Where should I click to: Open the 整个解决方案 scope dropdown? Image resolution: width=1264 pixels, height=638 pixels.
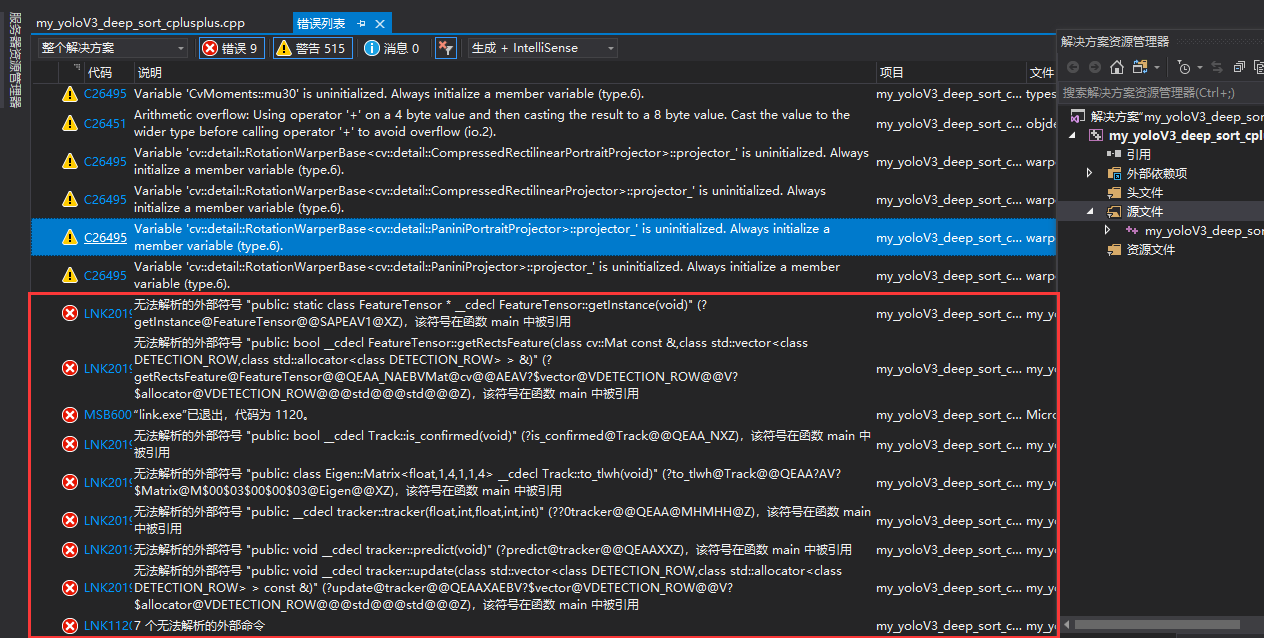click(x=113, y=48)
